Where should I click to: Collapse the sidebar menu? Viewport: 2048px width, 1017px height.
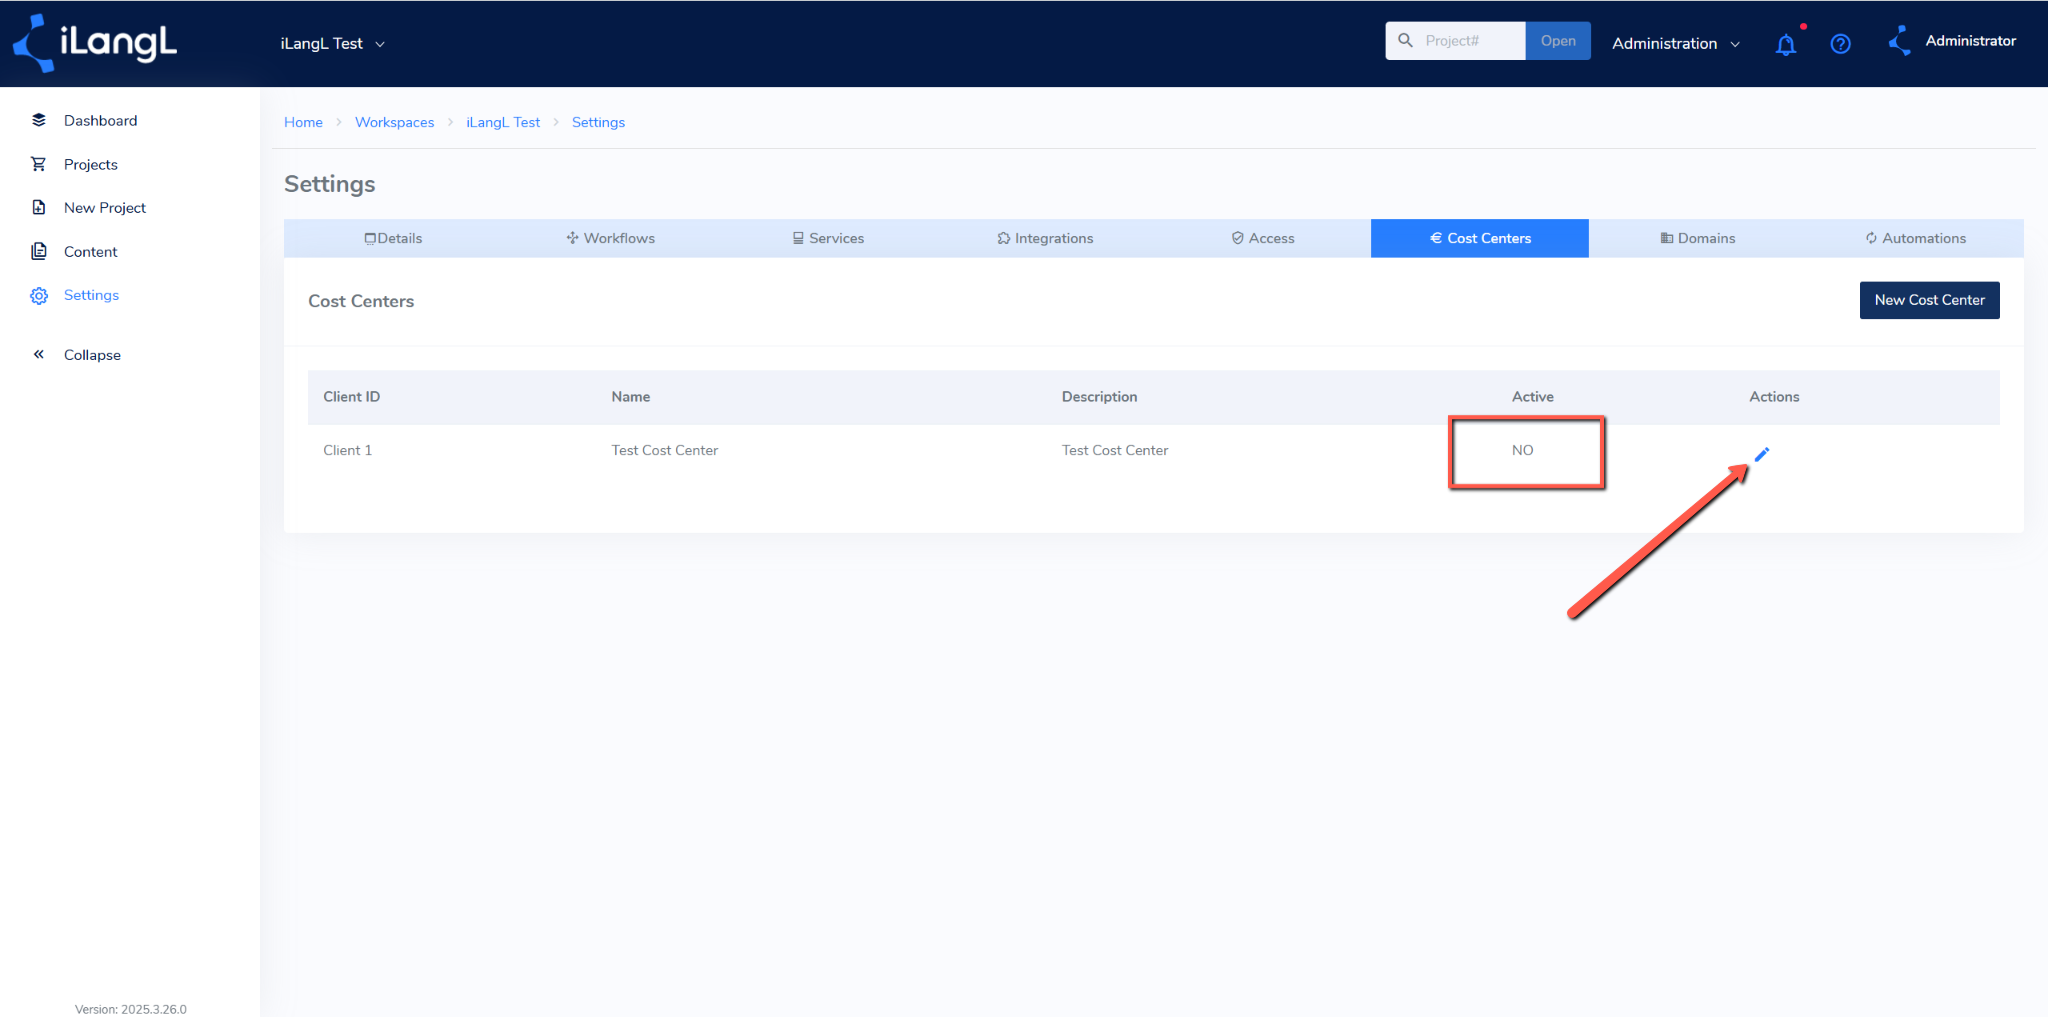[x=92, y=355]
